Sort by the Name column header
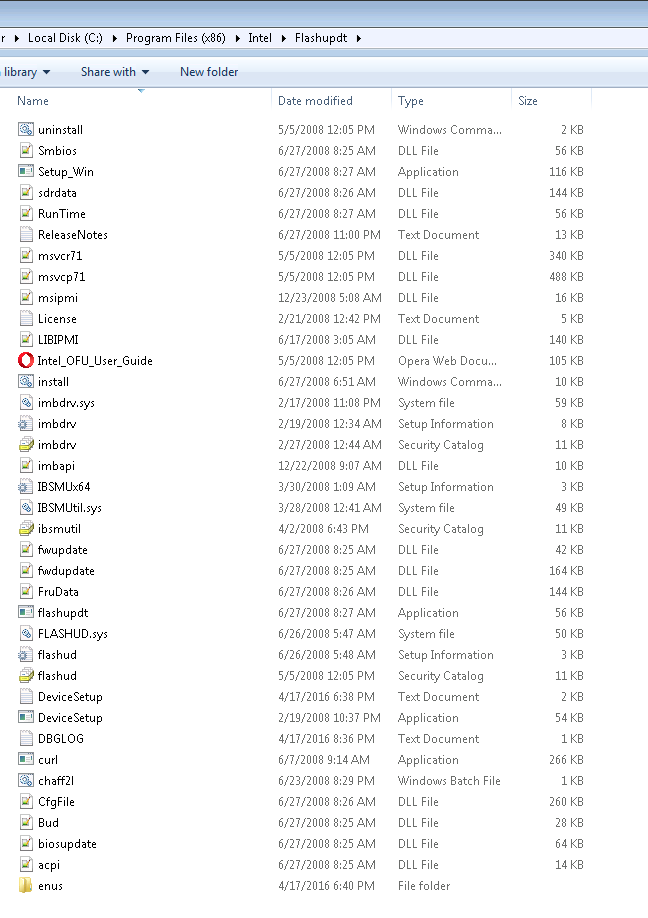This screenshot has width=648, height=918. click(33, 101)
